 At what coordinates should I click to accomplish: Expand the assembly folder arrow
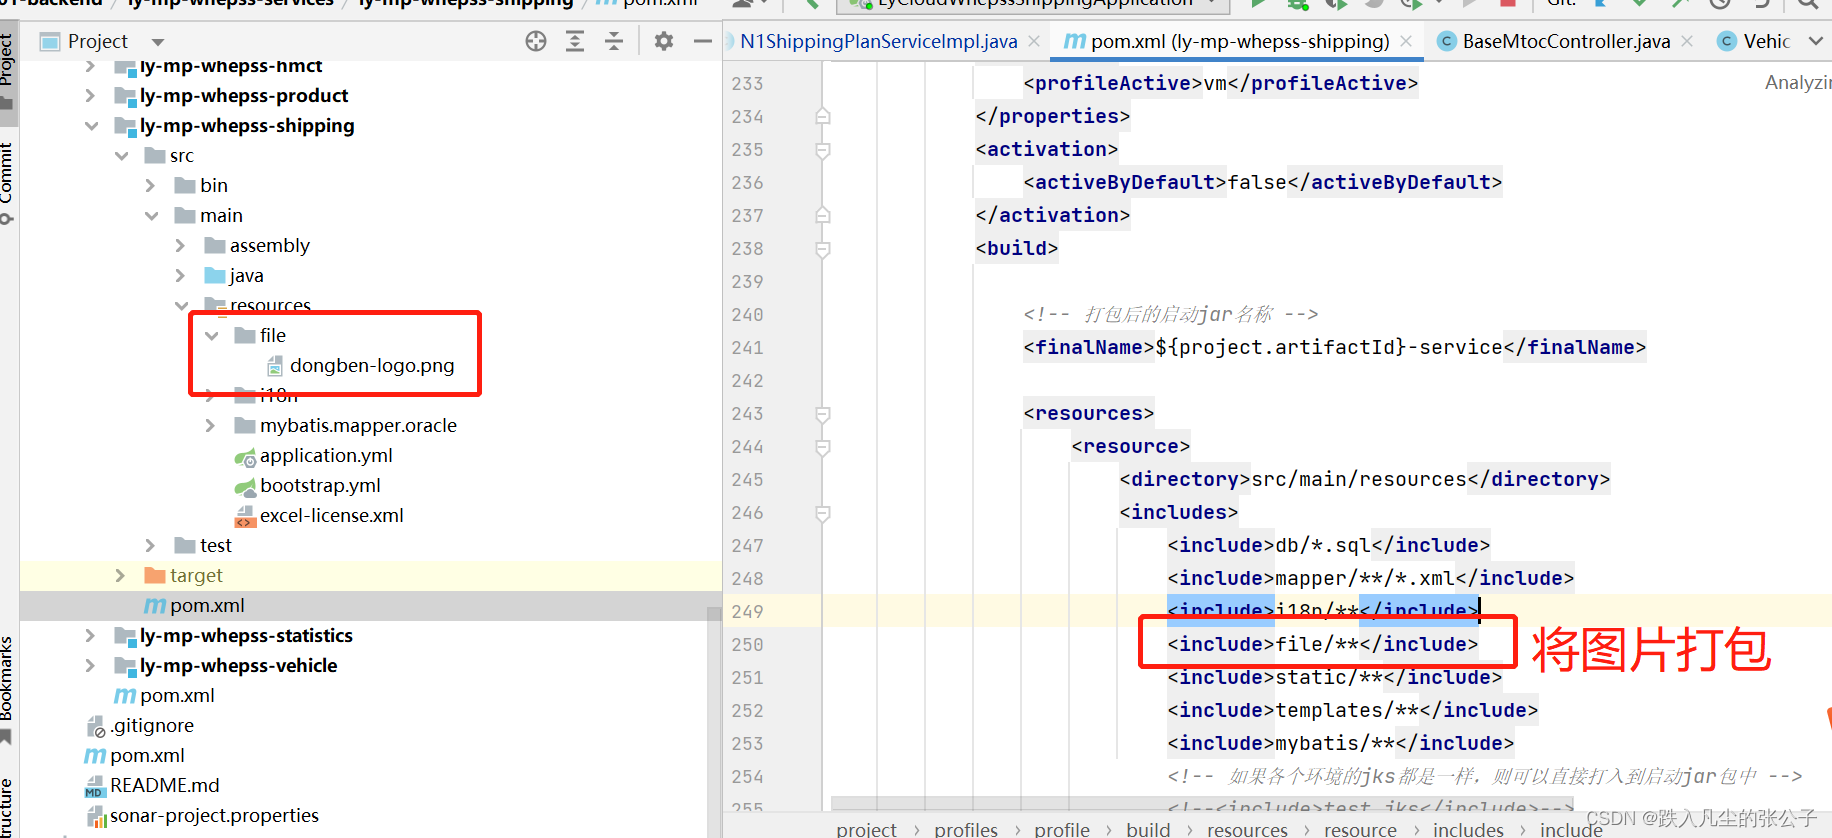click(x=180, y=245)
